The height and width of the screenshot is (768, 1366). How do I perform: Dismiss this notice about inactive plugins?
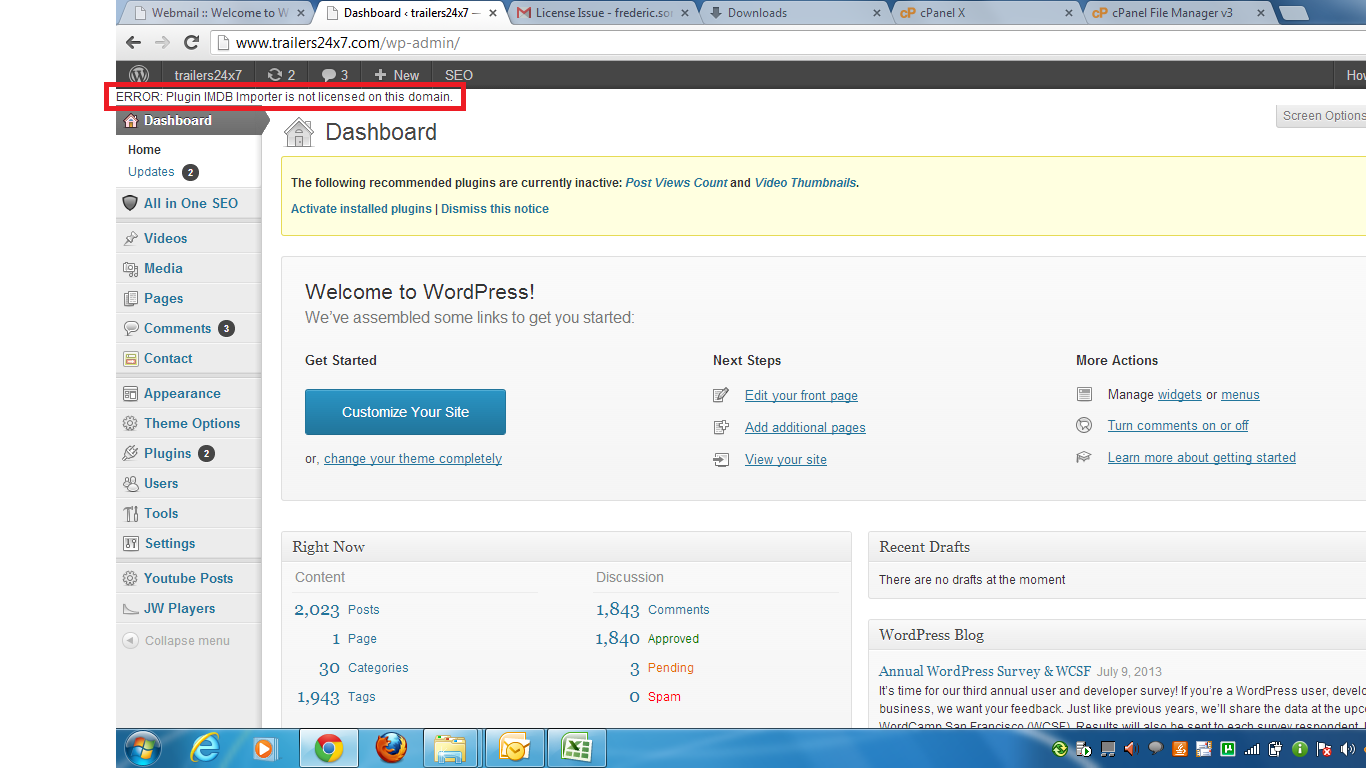click(495, 209)
